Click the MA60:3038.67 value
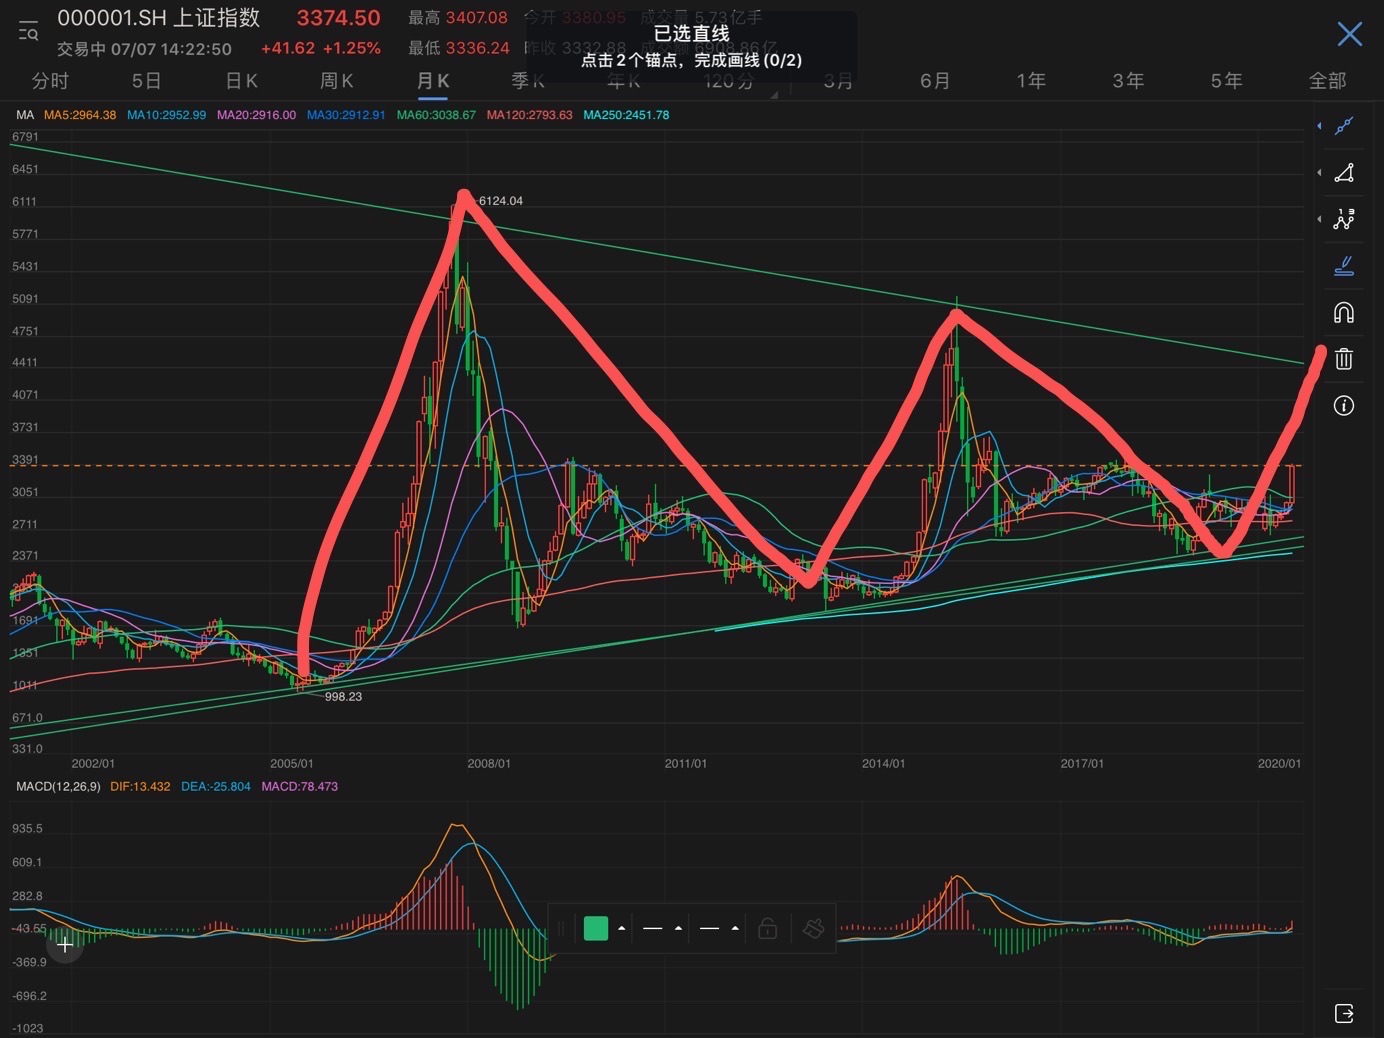Screen dimensions: 1384x1038 click(436, 115)
